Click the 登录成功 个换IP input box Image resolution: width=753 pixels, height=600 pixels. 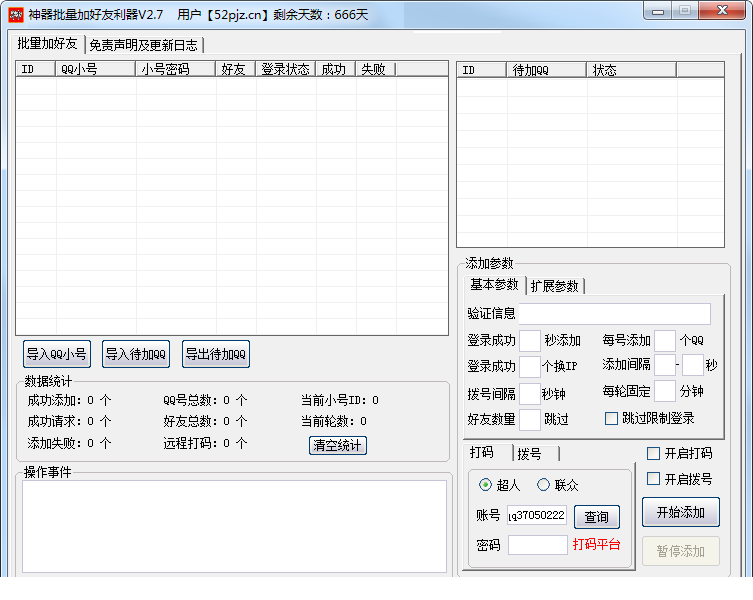[x=530, y=366]
